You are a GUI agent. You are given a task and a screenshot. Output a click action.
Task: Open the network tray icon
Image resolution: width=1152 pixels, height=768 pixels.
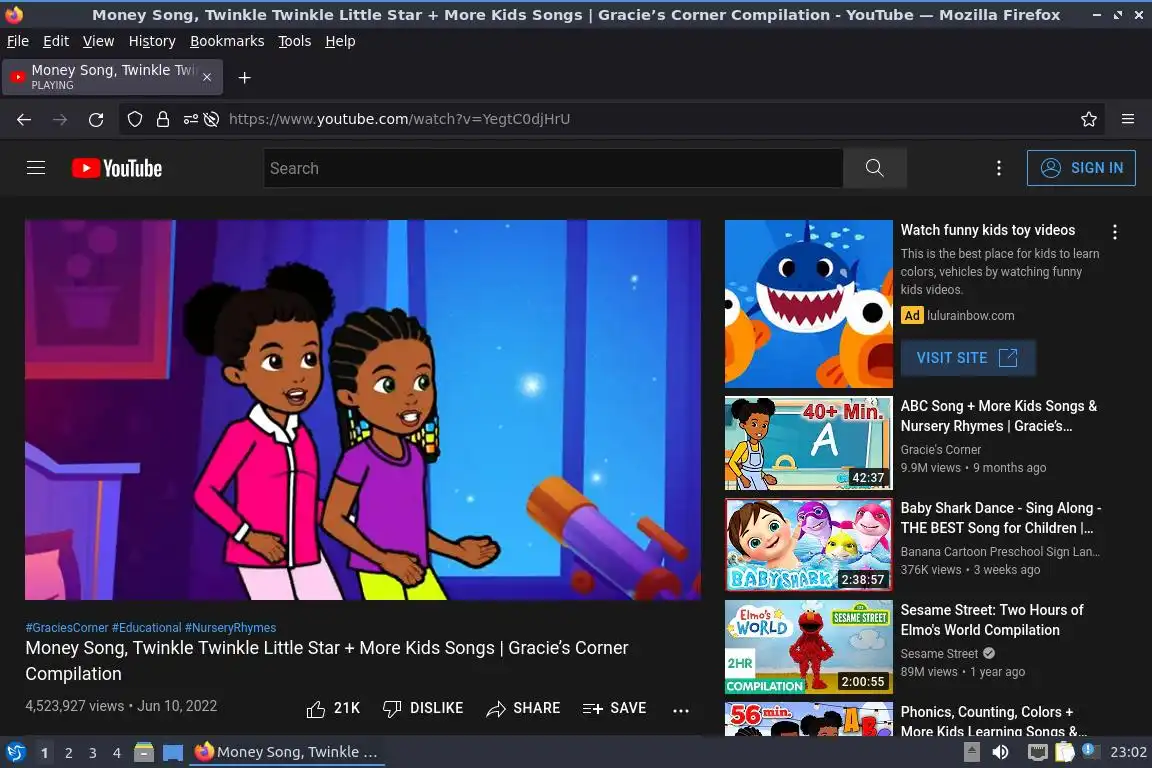coord(1037,752)
